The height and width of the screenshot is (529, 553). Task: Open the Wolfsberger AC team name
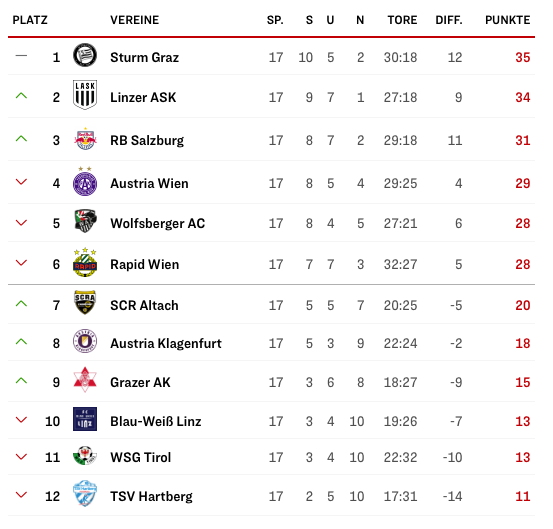point(158,223)
